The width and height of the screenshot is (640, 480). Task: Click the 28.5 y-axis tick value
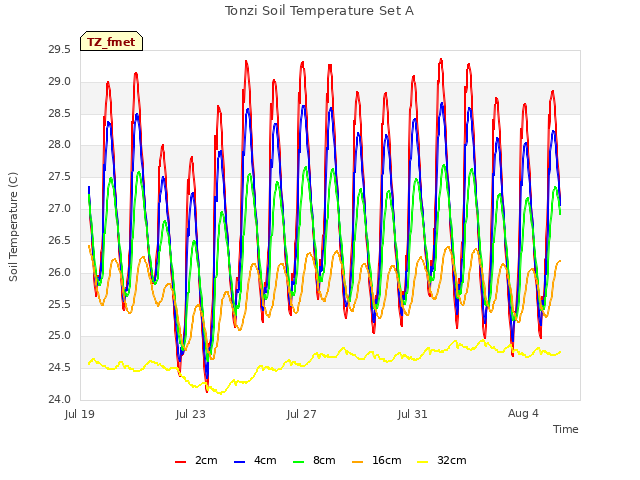click(x=60, y=113)
